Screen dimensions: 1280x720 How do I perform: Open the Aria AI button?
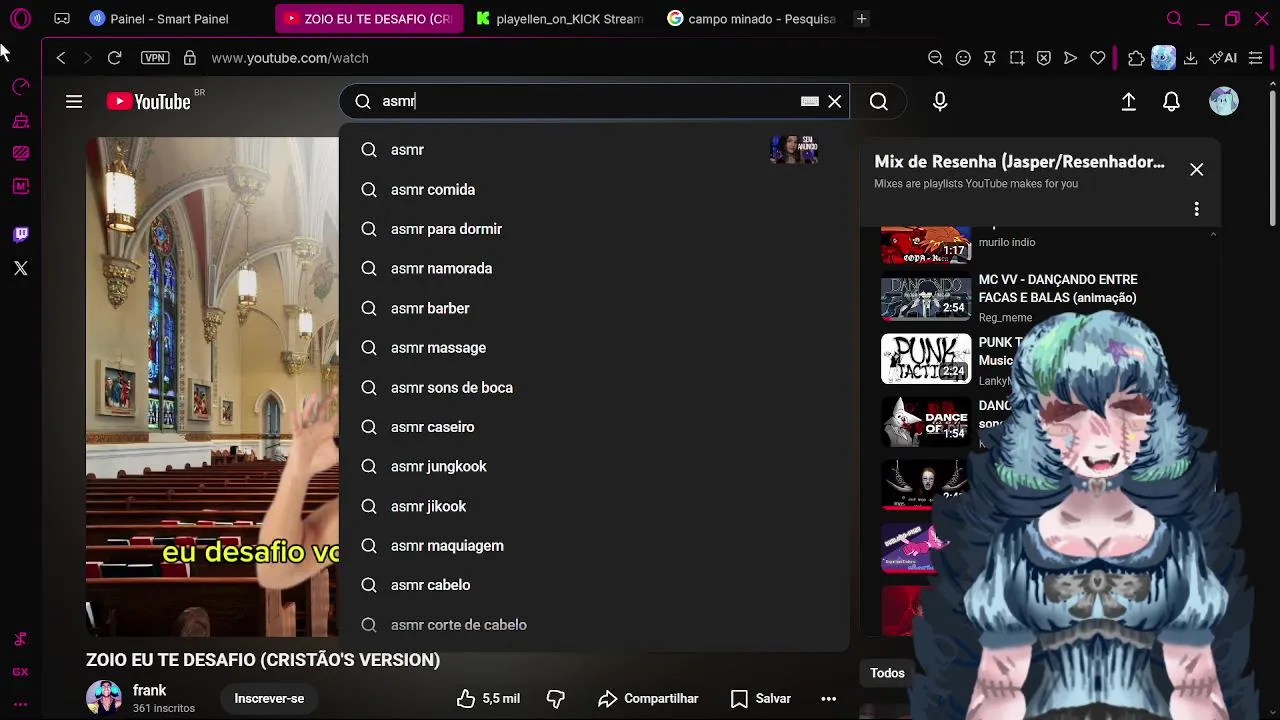click(x=1223, y=58)
